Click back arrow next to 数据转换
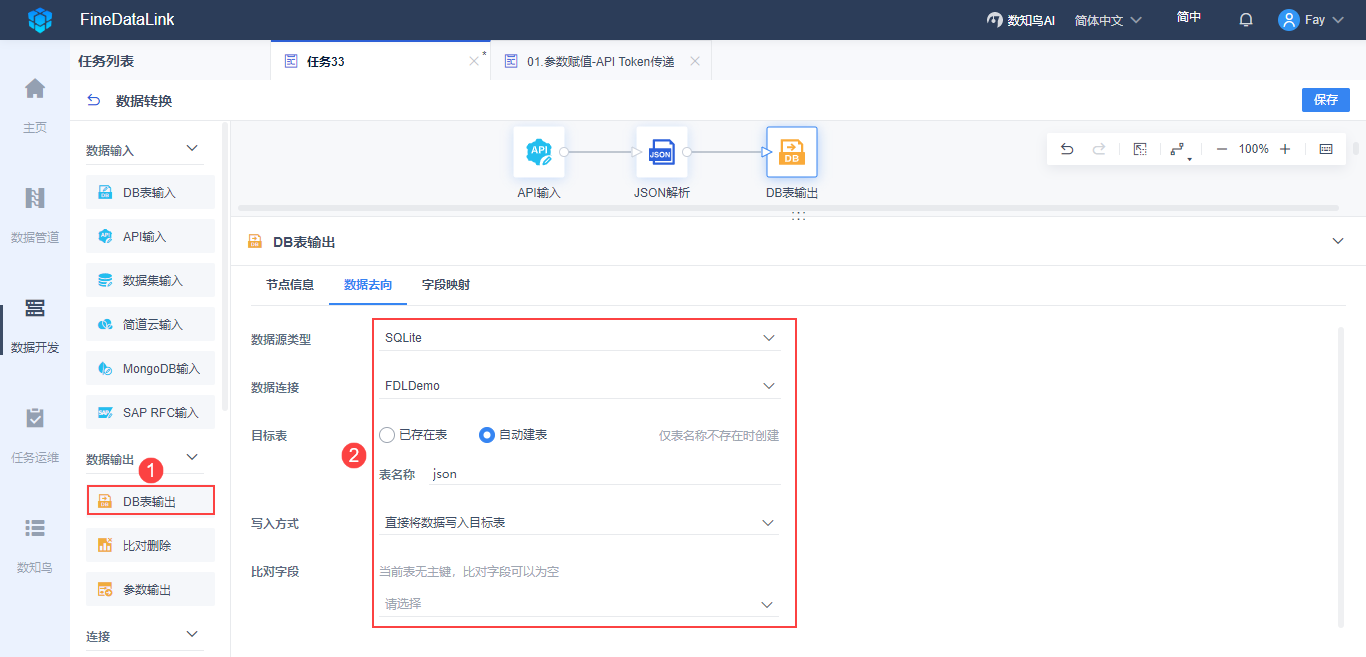This screenshot has width=1366, height=657. (94, 100)
